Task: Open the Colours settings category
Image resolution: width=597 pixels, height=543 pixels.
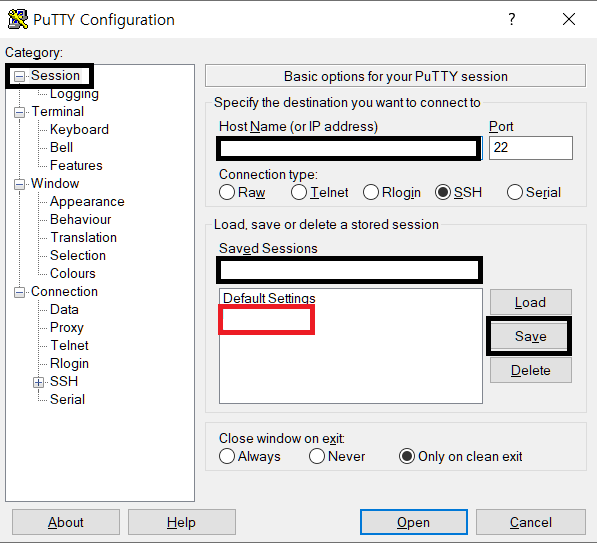Action: [73, 273]
